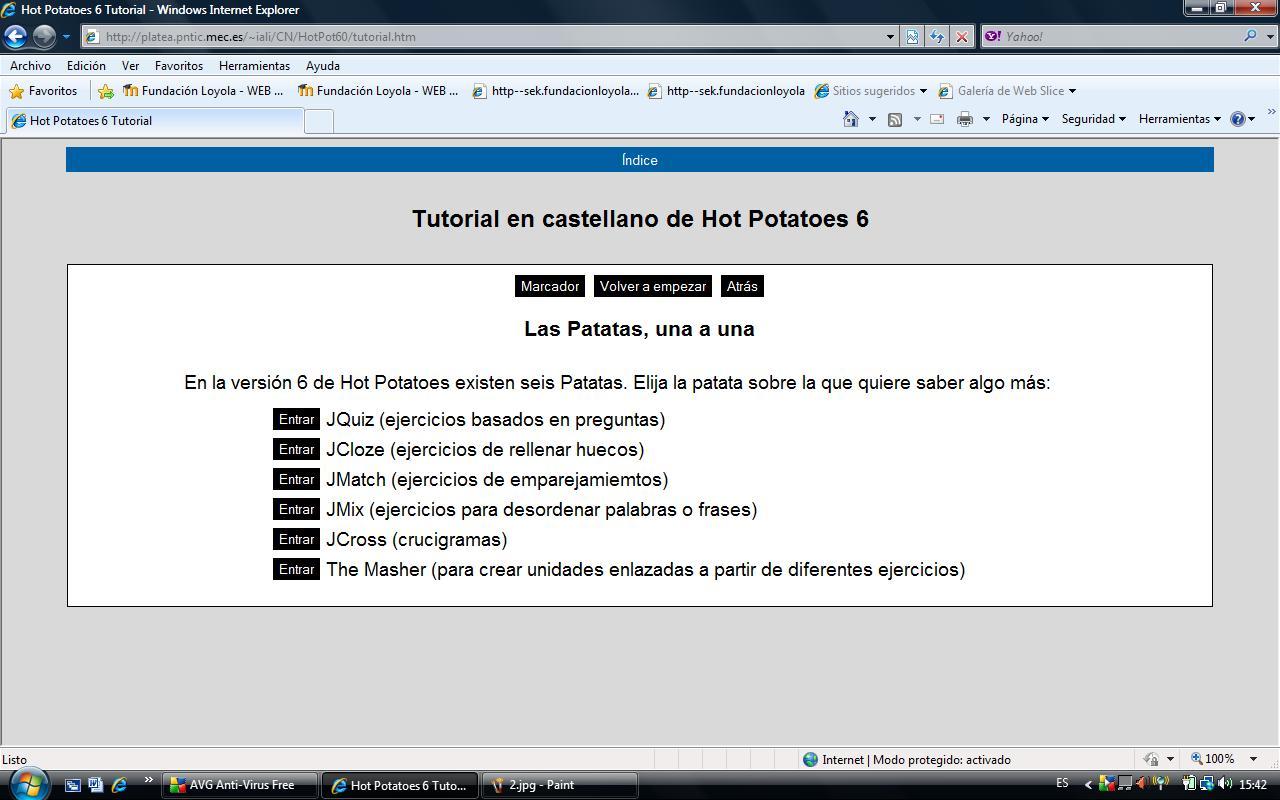Click the blank new tab button

click(x=318, y=121)
